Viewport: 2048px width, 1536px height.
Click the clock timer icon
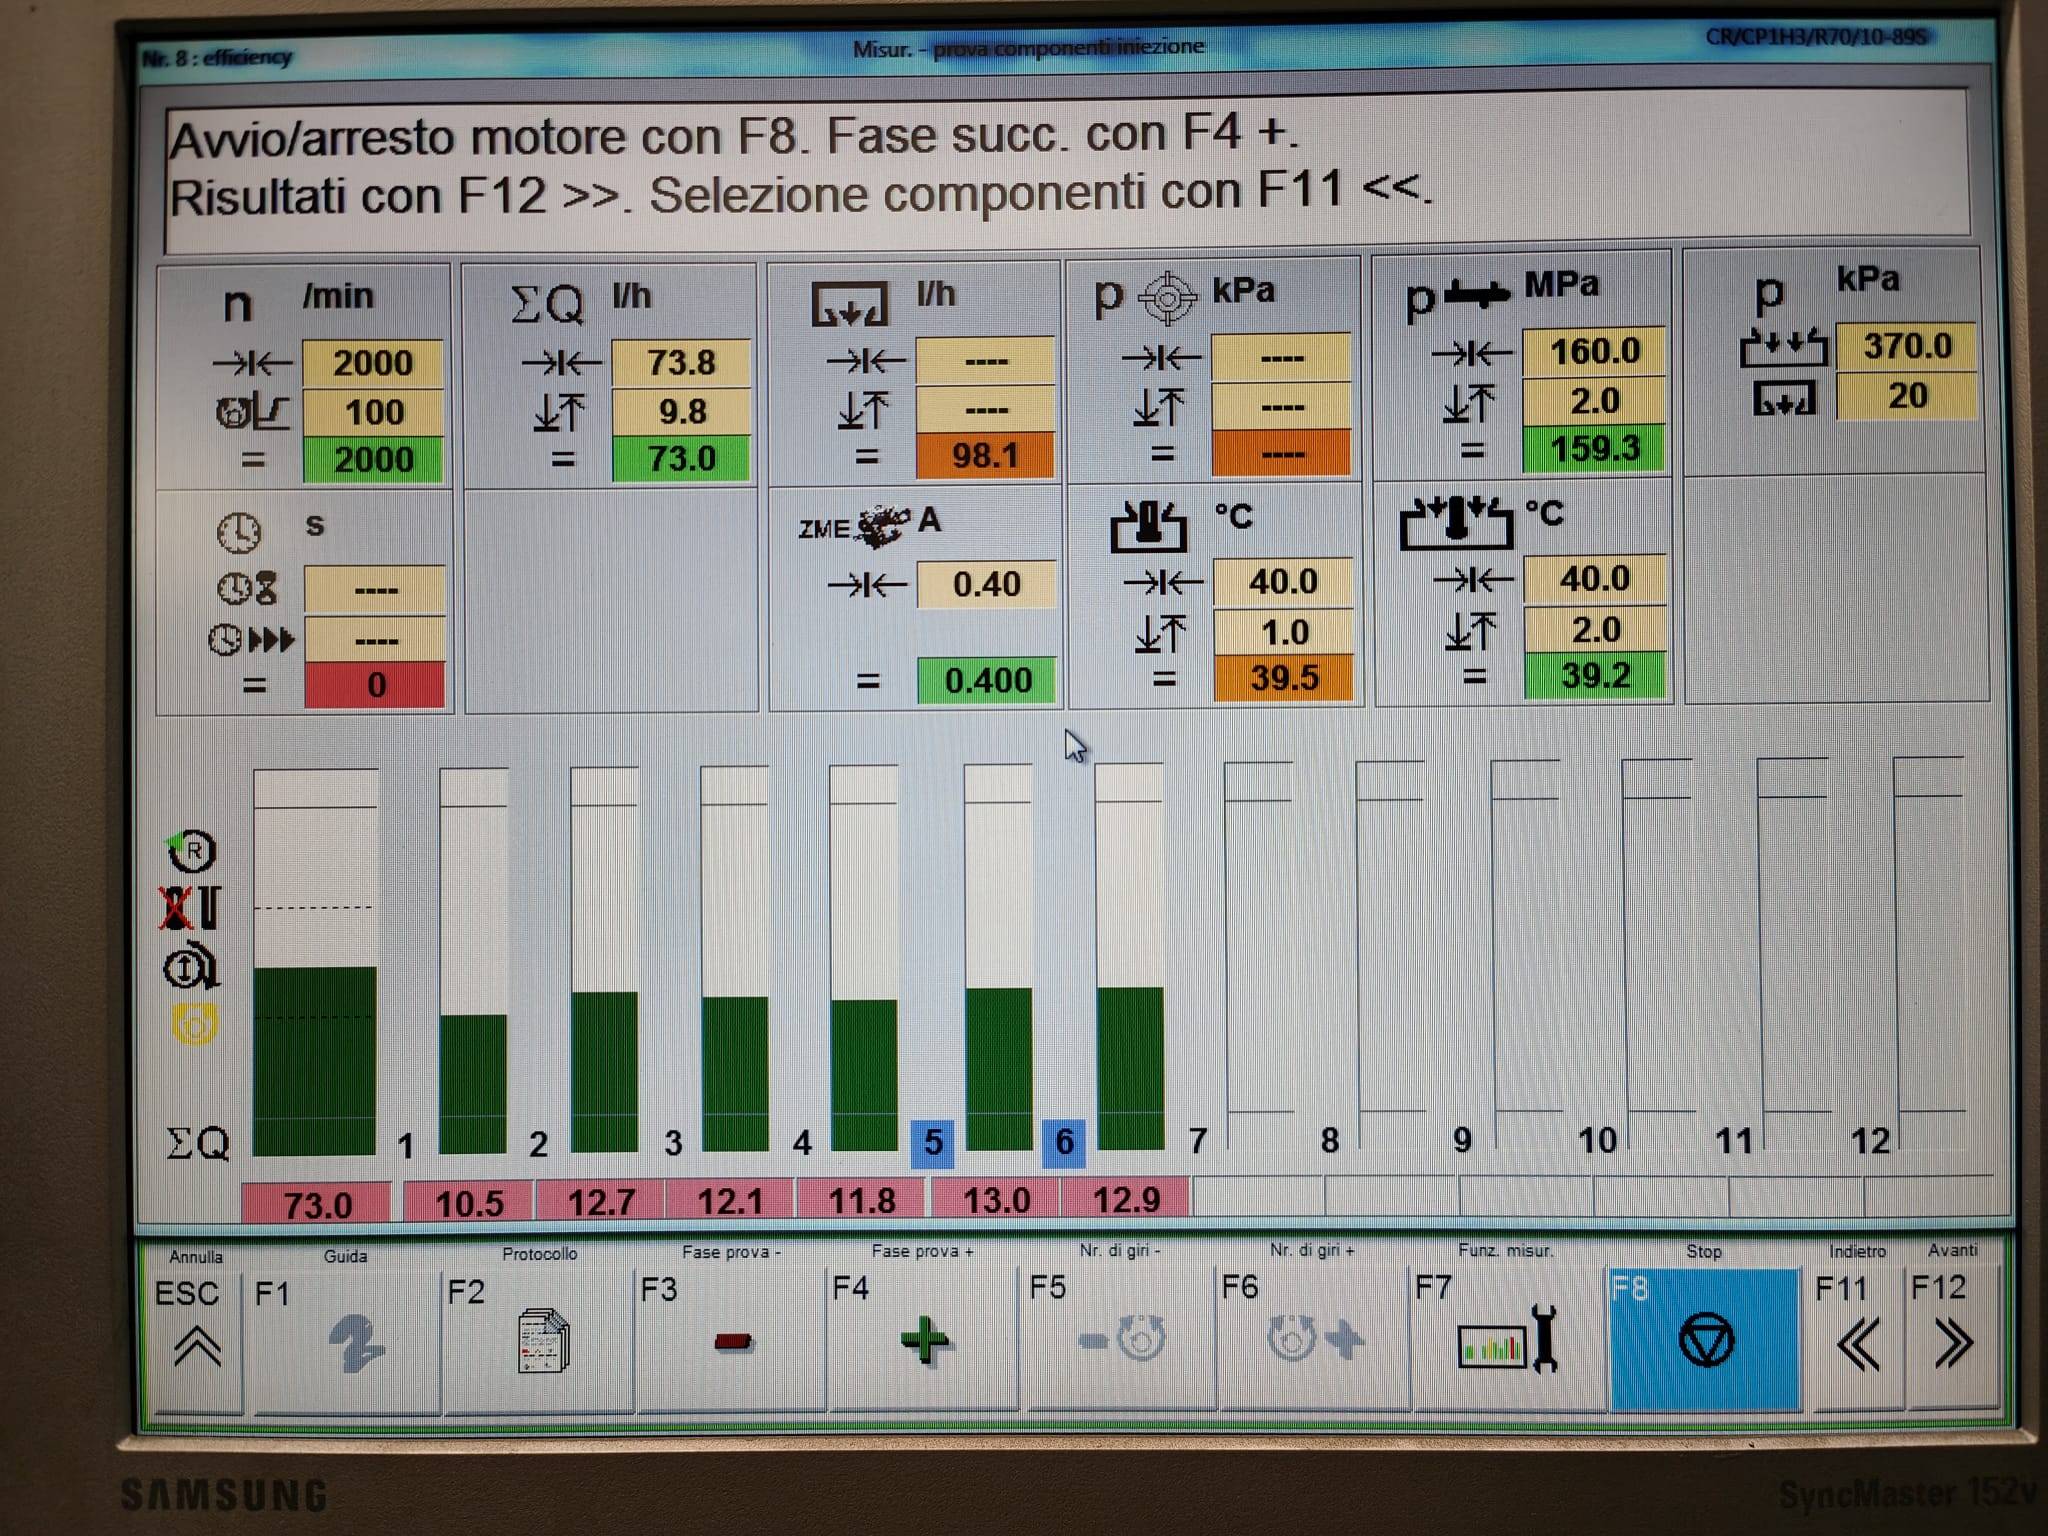coord(239,532)
